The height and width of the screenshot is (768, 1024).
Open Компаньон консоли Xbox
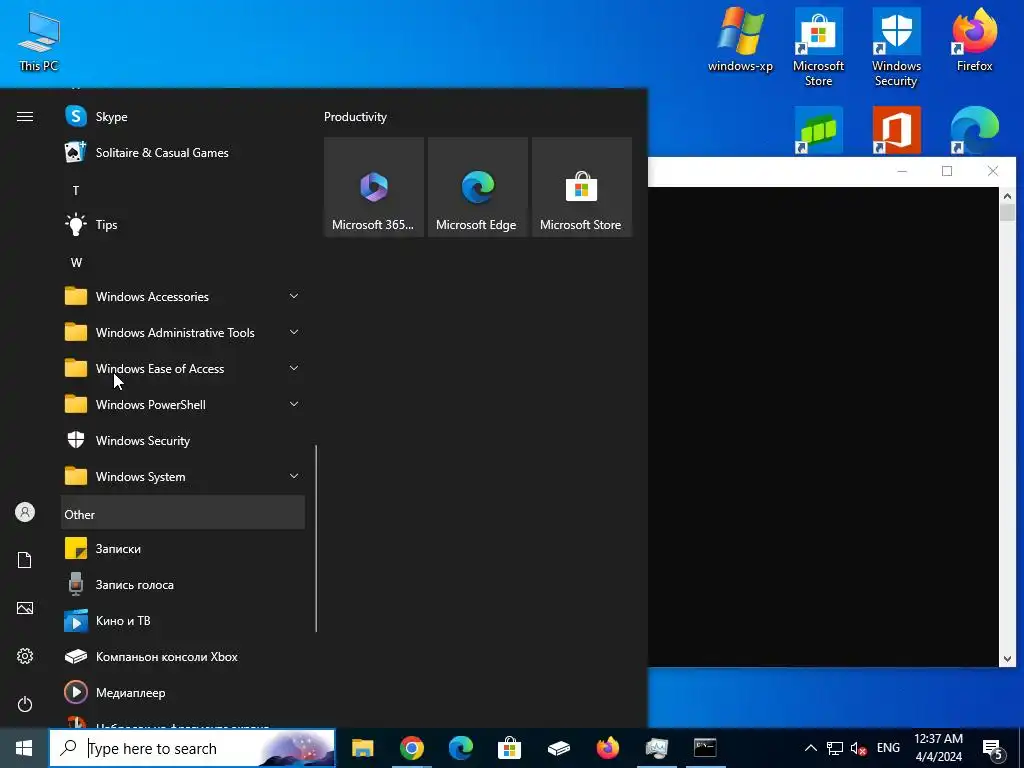click(x=183, y=656)
